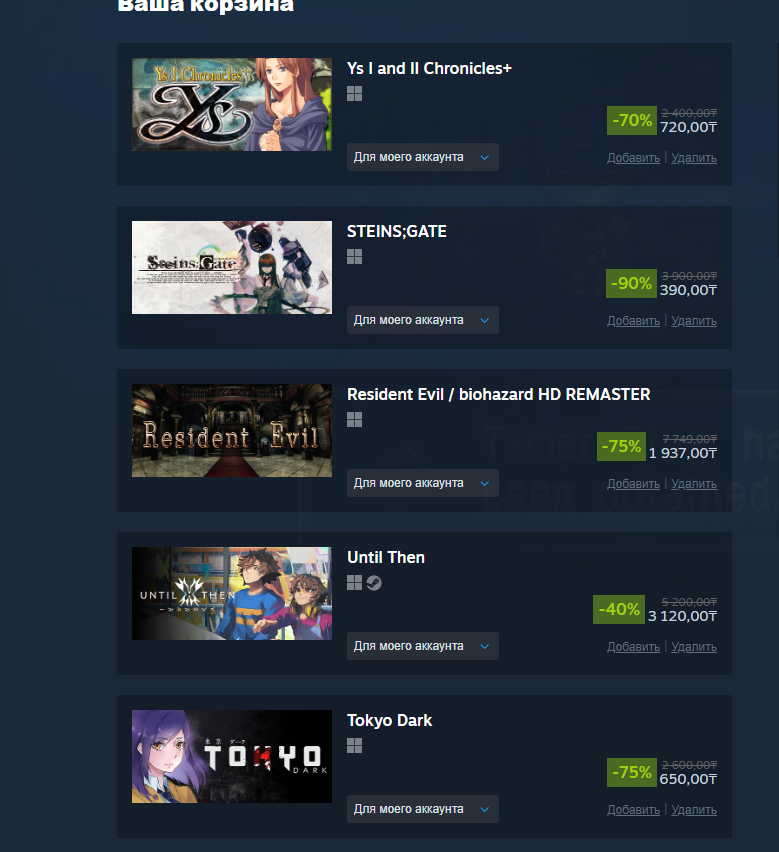Open the account dropdown for Resident Evil
The image size is (779, 852).
pyautogui.click(x=423, y=483)
